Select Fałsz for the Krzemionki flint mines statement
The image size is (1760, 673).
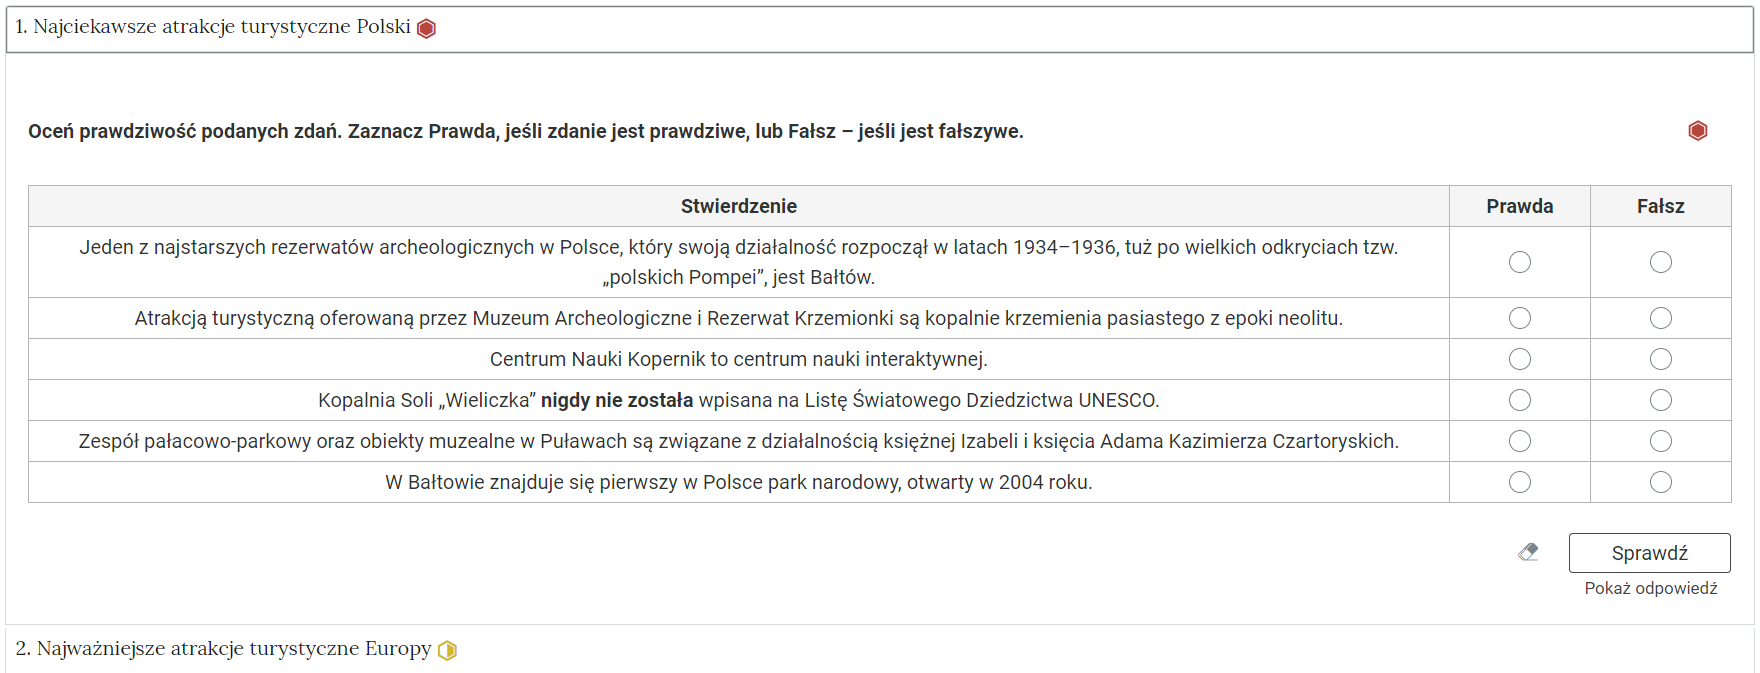point(1660,318)
